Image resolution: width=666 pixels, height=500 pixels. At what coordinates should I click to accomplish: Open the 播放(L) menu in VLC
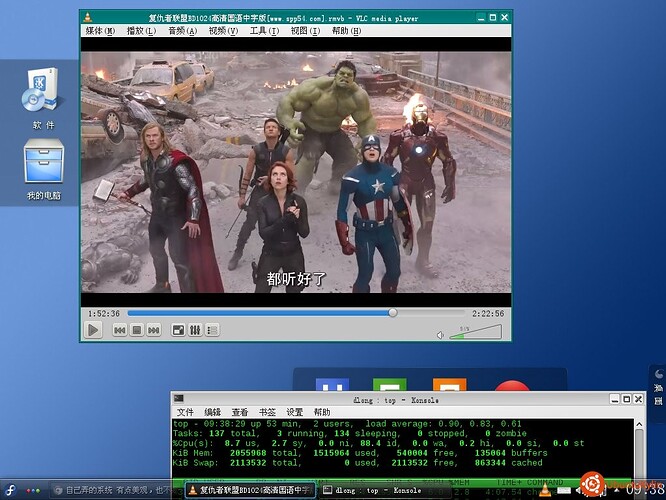click(x=141, y=31)
